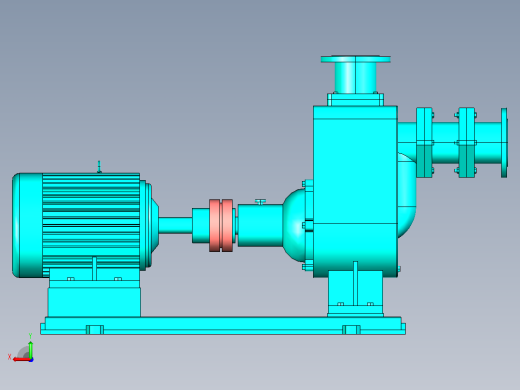
Task: Select the top discharge flange
Action: click(356, 60)
